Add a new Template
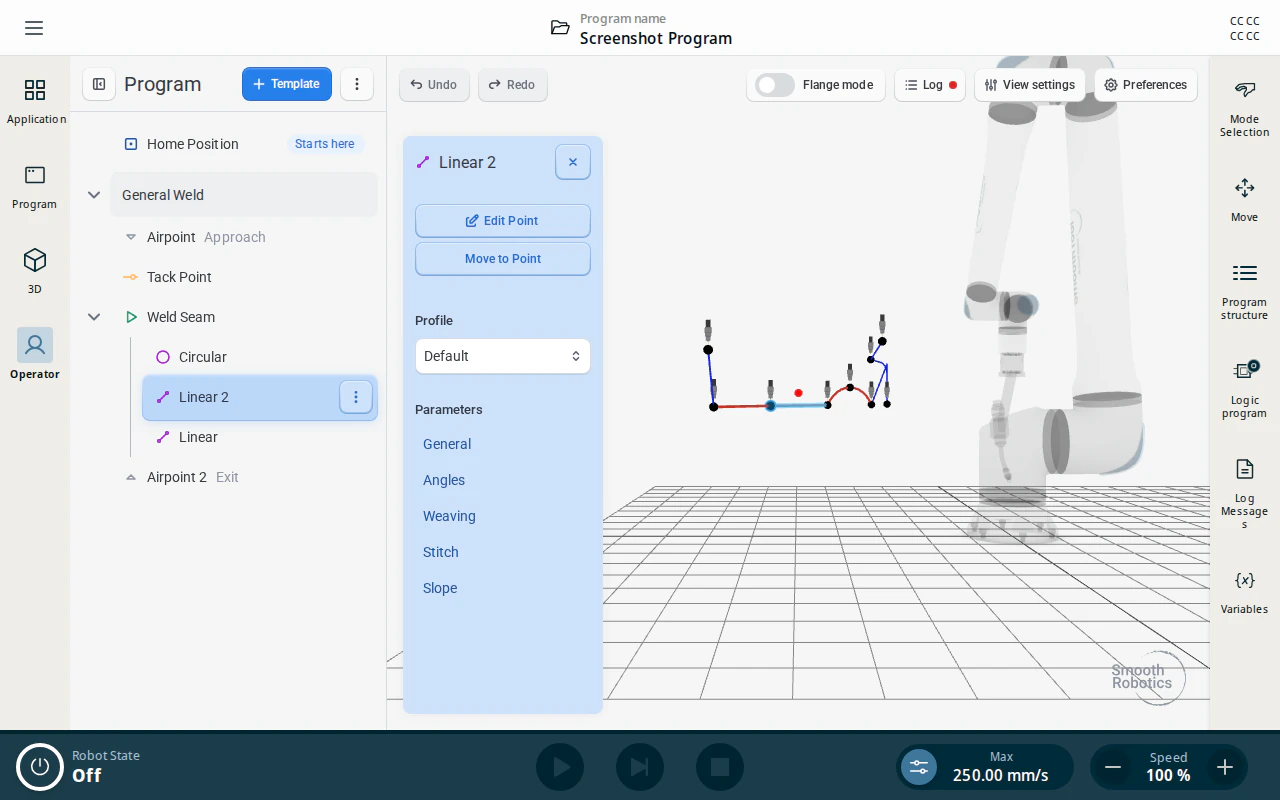The width and height of the screenshot is (1280, 800). 287,84
